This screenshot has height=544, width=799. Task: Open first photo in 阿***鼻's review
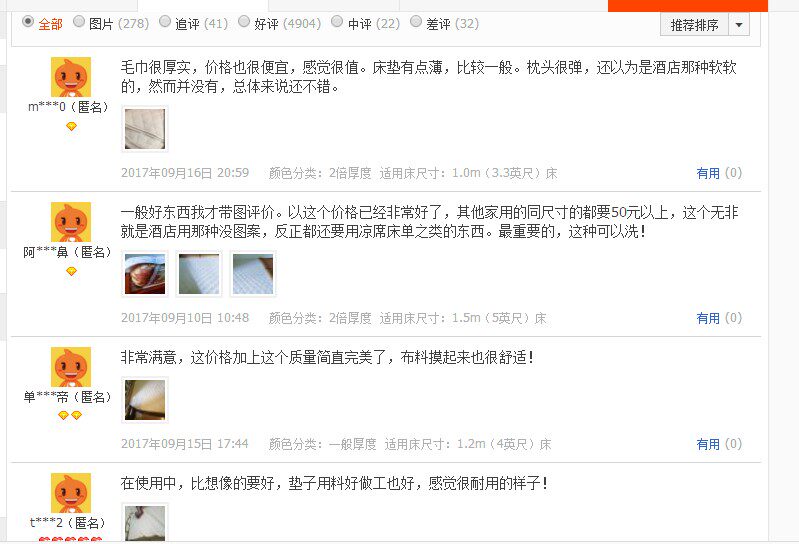click(145, 274)
